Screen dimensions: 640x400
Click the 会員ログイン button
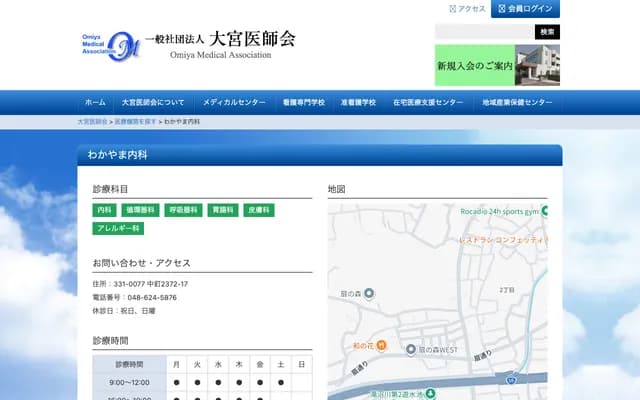pos(525,9)
